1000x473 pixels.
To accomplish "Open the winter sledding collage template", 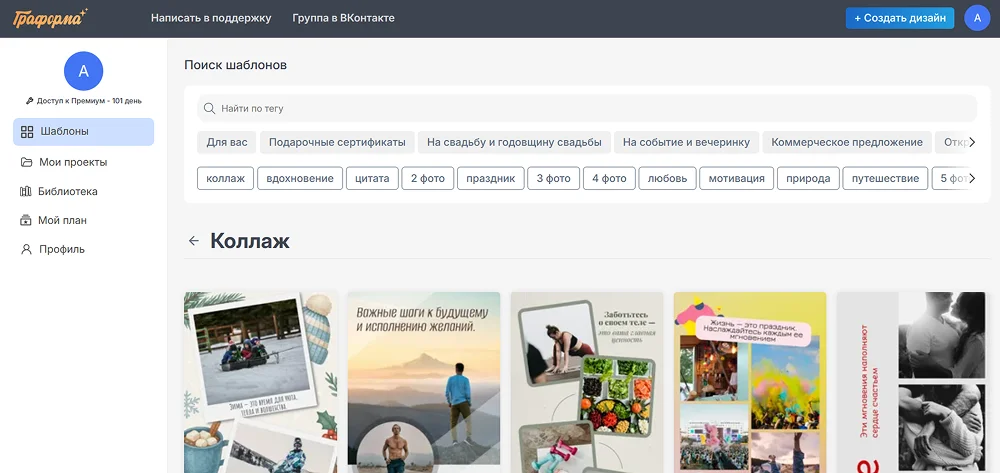I will point(261,382).
